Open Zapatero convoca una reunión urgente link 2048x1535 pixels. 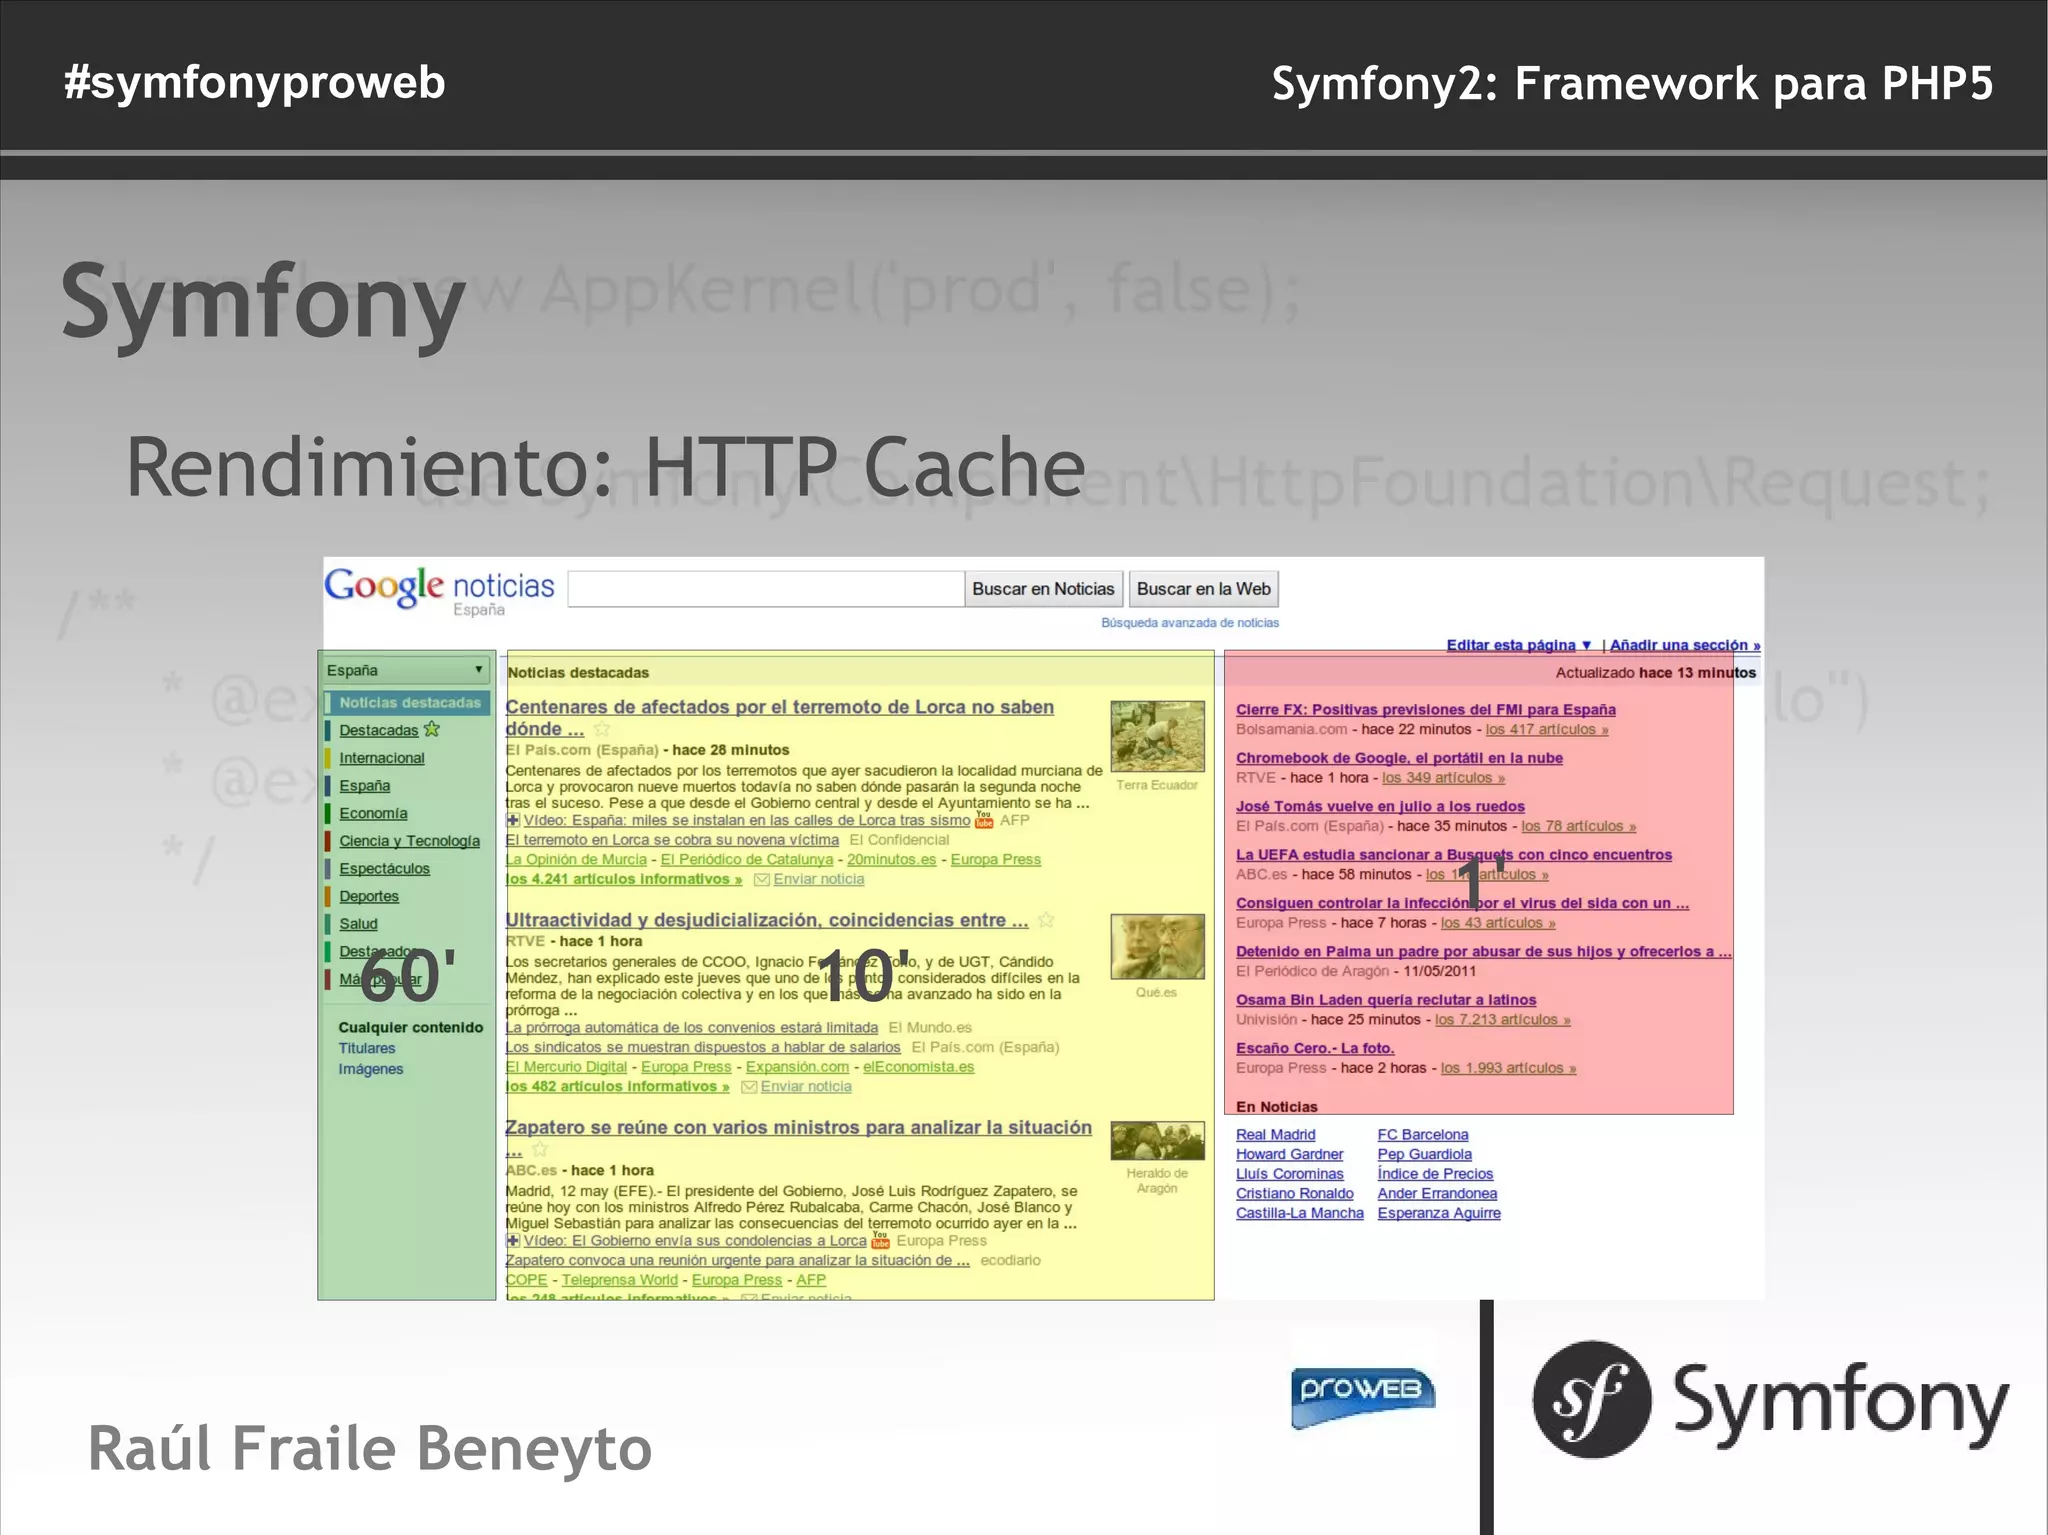pyautogui.click(x=738, y=1260)
